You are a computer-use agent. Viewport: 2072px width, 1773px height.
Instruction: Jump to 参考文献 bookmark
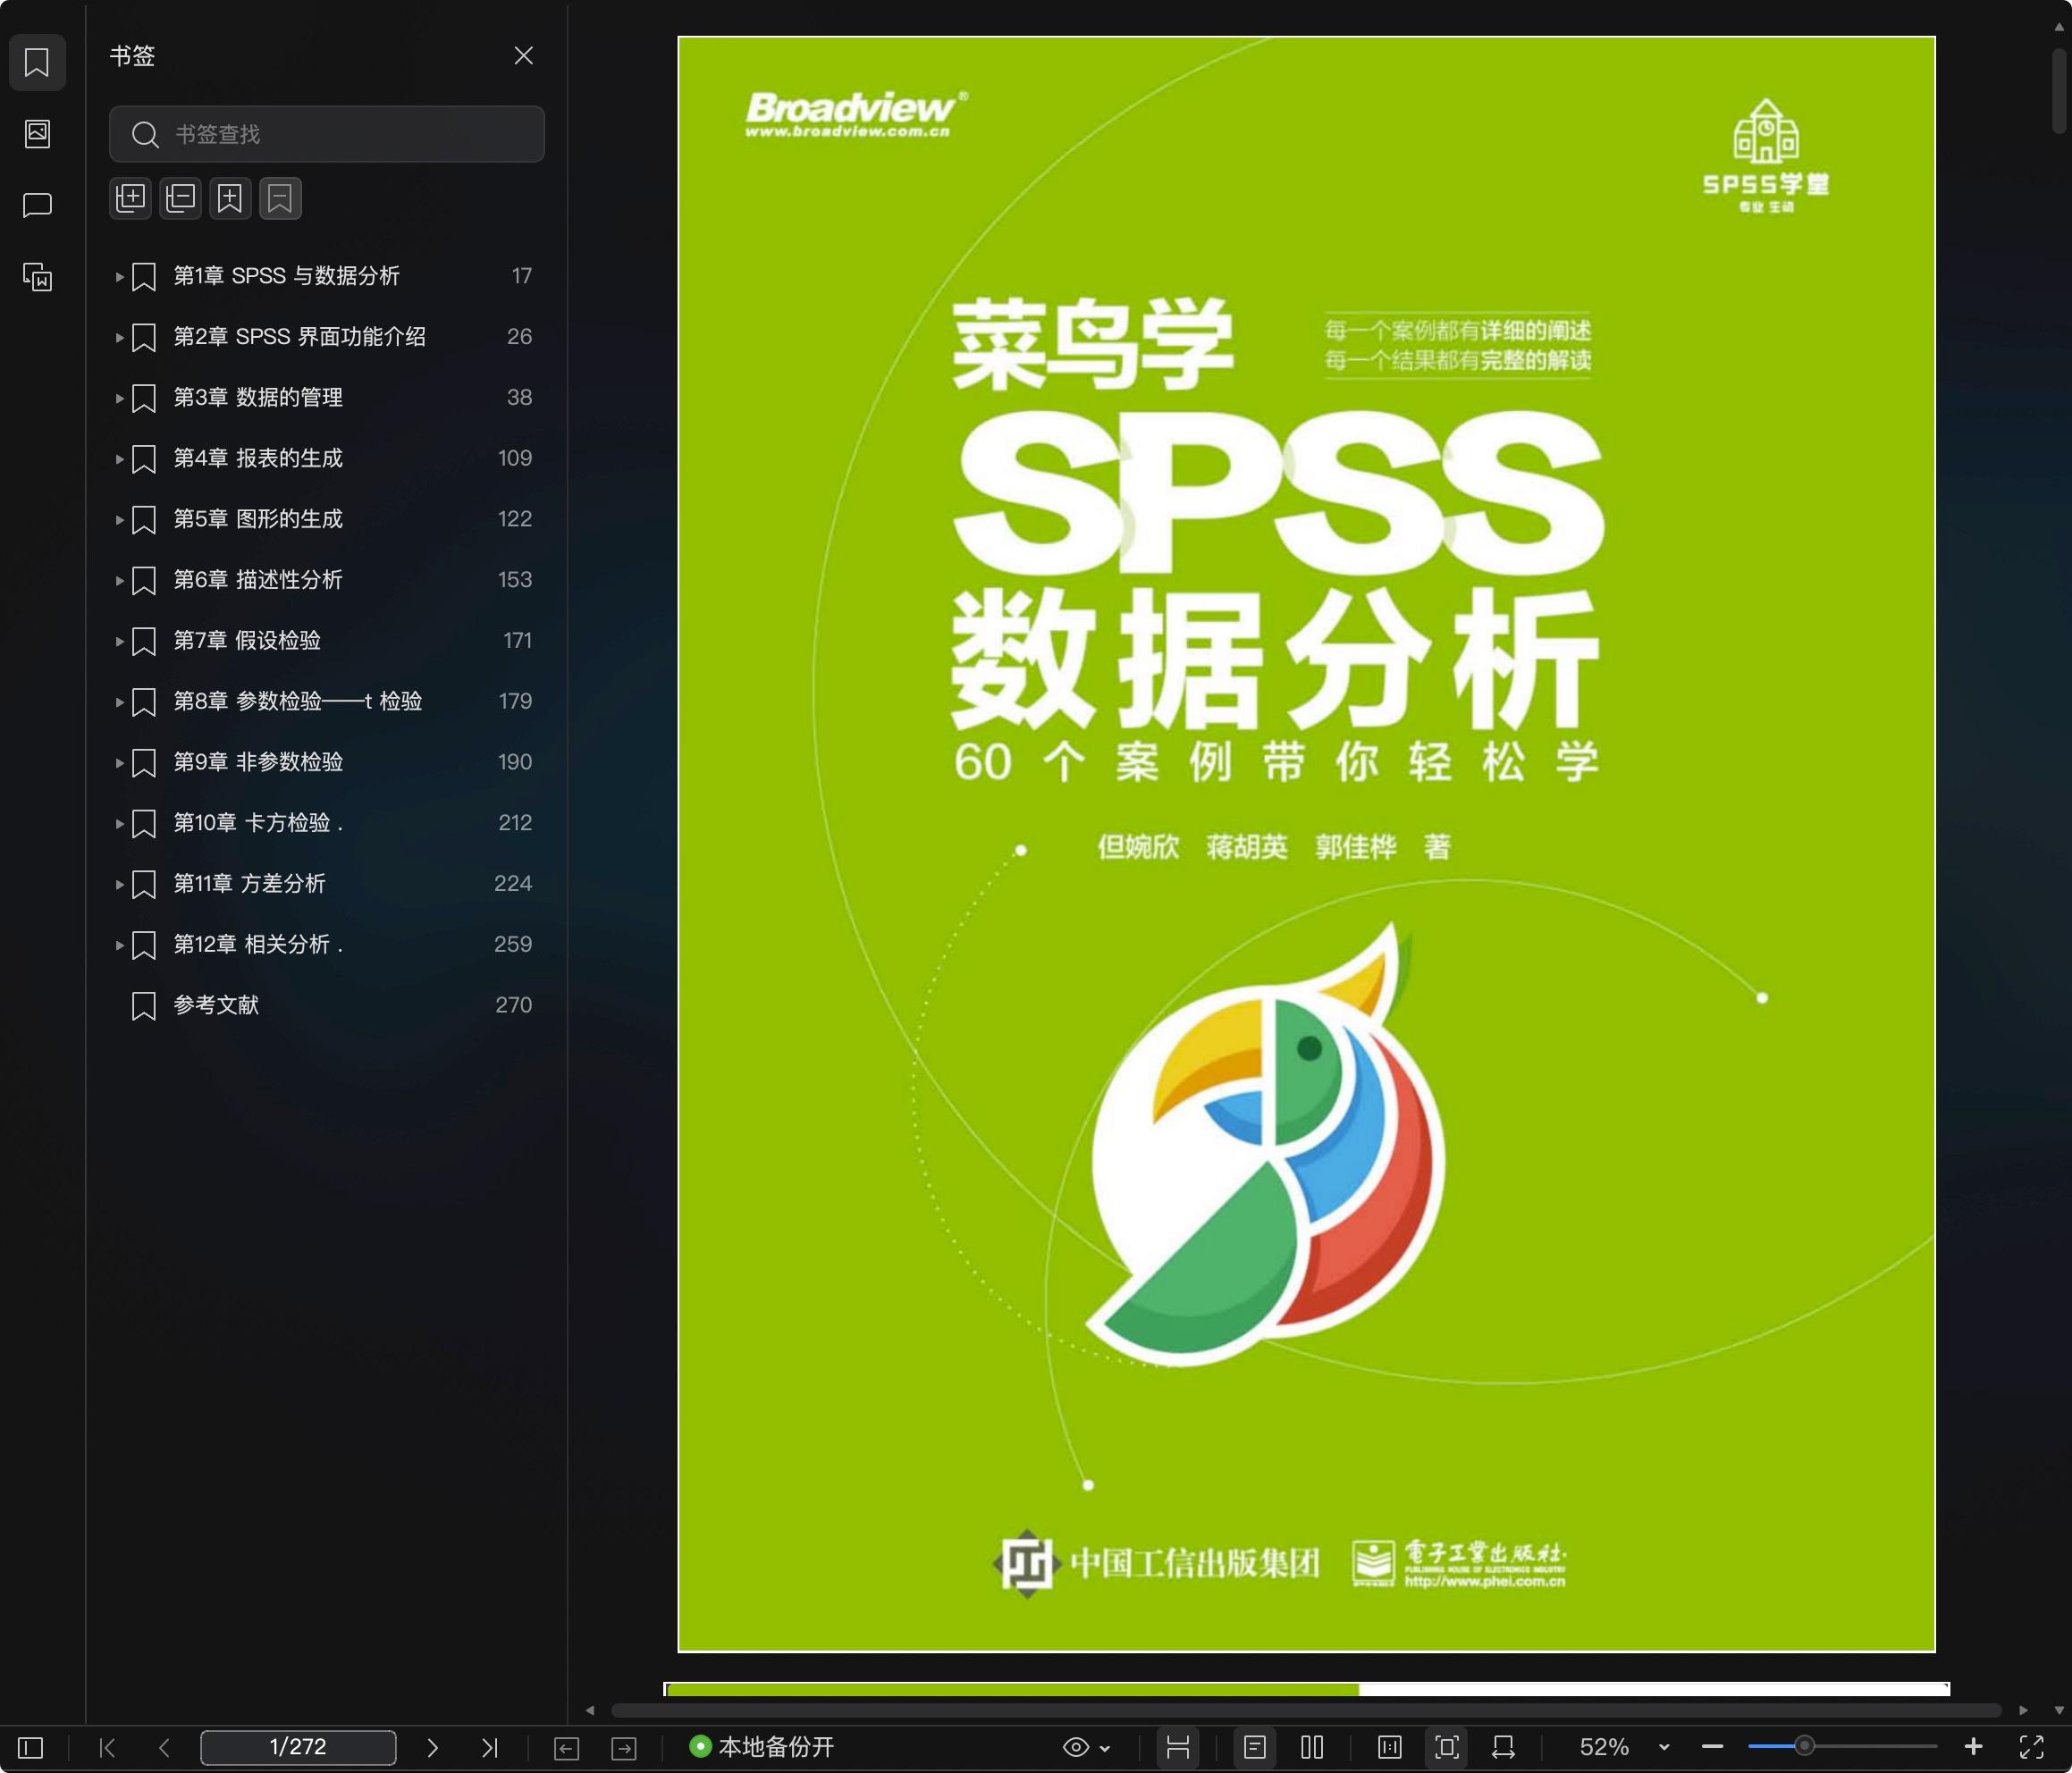point(216,1005)
